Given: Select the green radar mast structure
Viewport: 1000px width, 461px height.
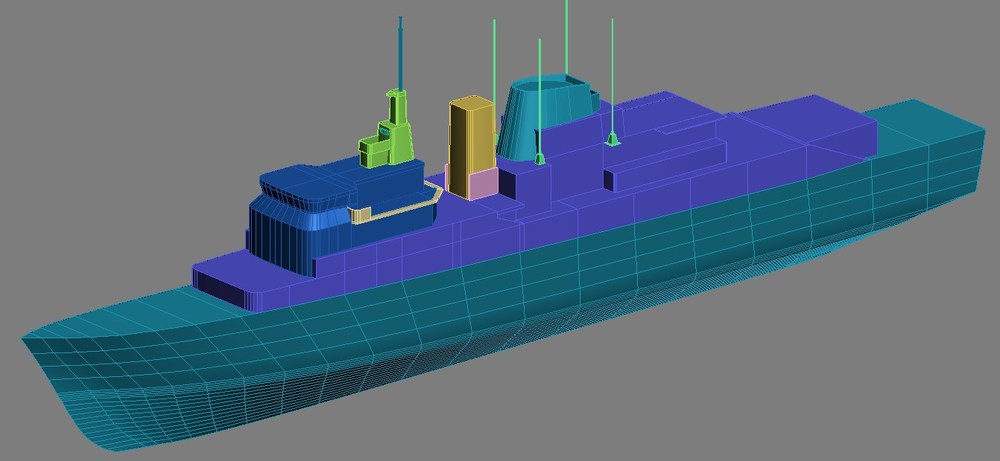Looking at the screenshot, I should pyautogui.click(x=386, y=131).
